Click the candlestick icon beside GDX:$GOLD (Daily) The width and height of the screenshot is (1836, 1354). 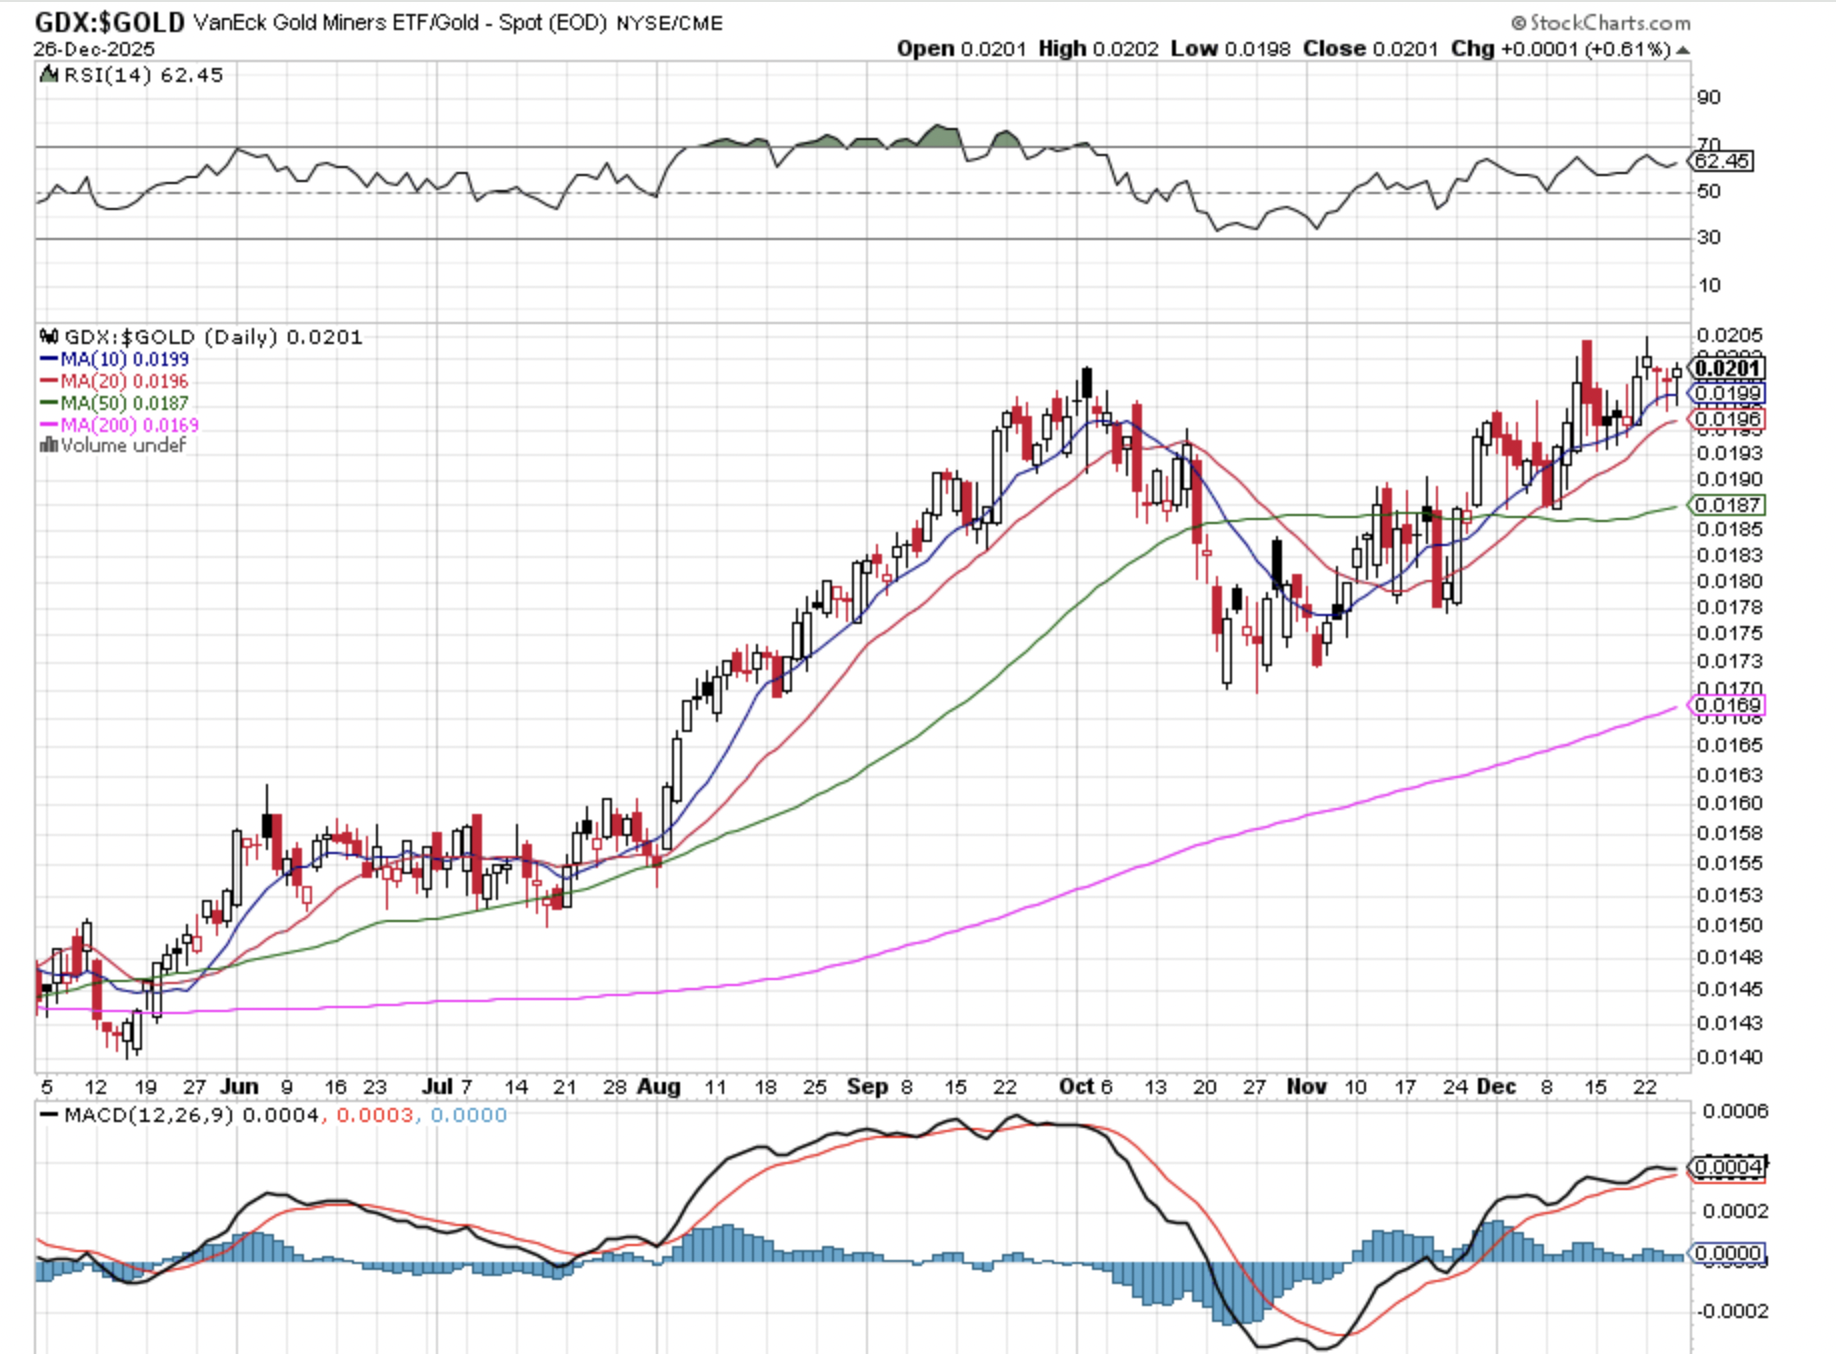pos(49,337)
